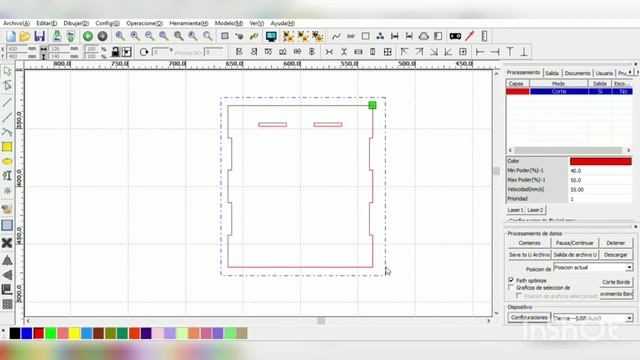
Task: Pick the blue swatch in the color palette
Action: [x=27, y=333]
